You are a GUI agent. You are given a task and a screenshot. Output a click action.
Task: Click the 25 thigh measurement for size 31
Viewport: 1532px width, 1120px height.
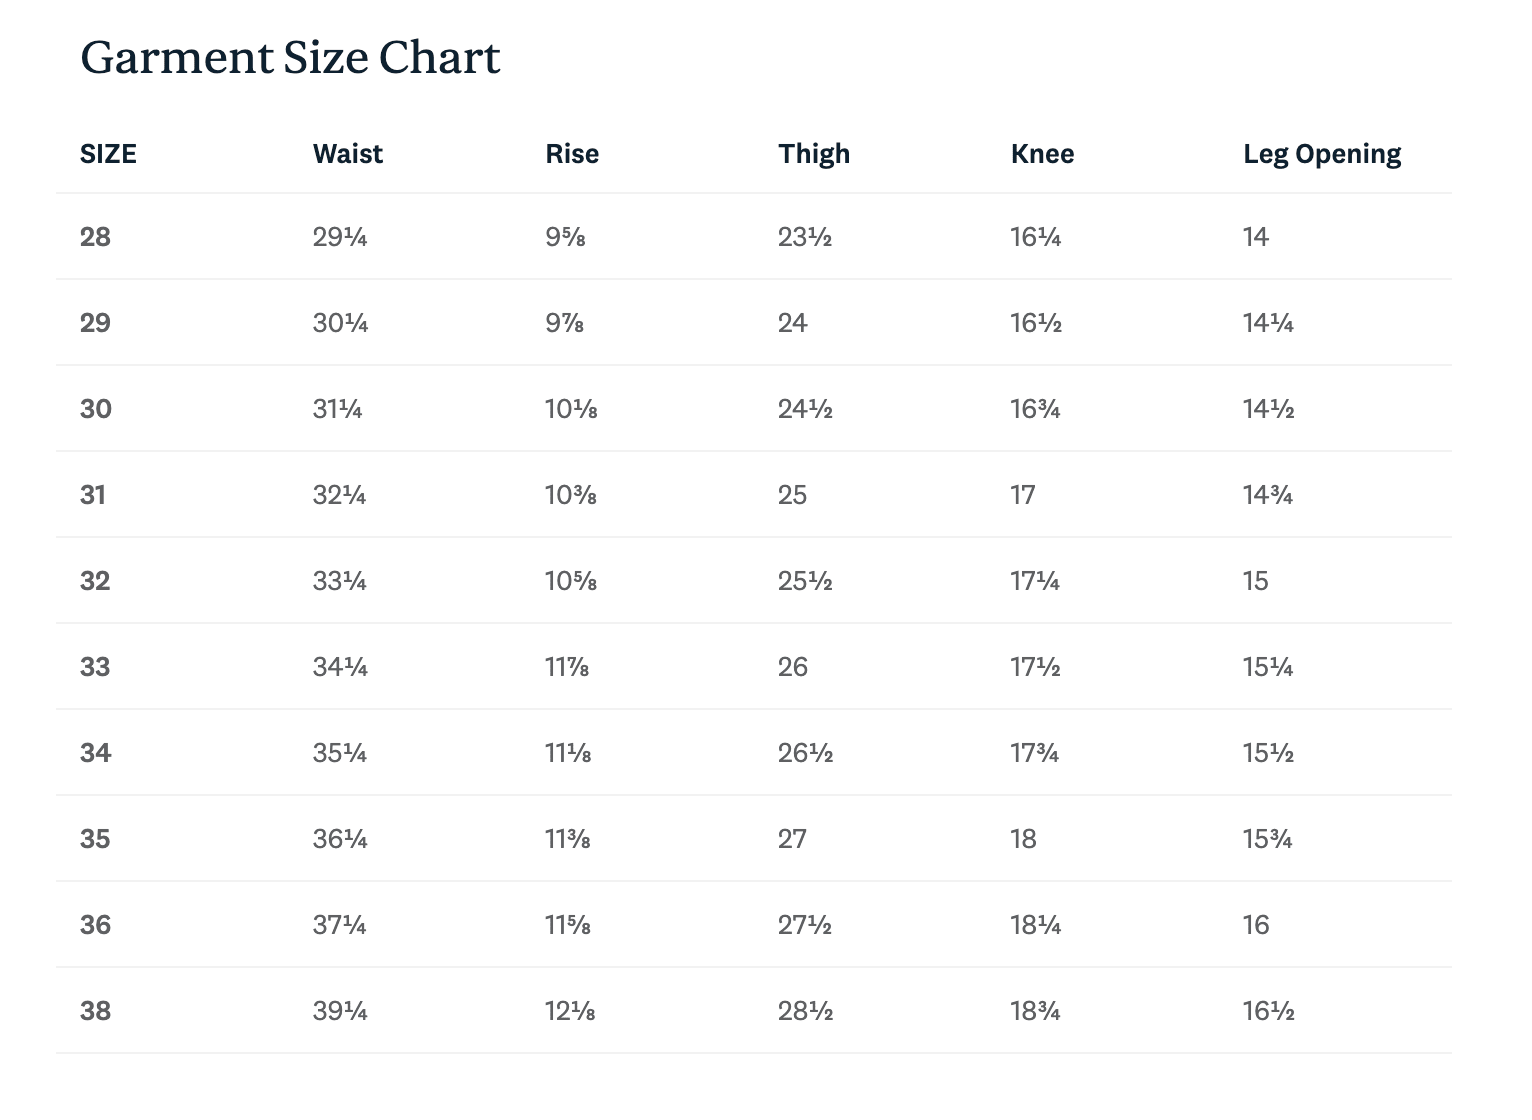[x=792, y=495]
